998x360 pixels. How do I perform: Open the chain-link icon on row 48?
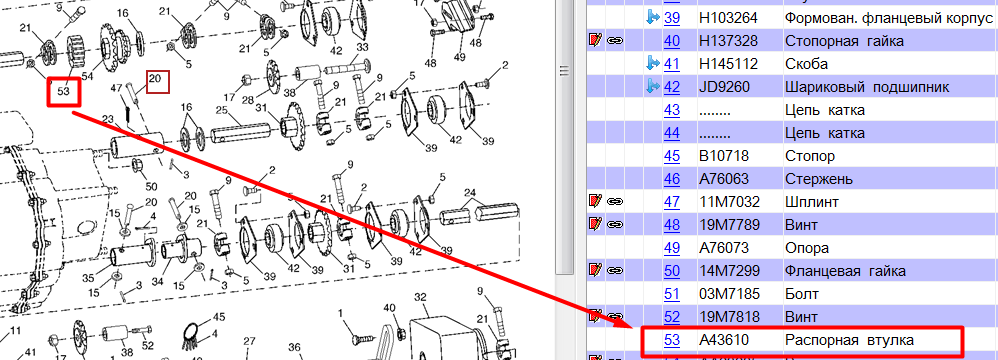click(x=615, y=225)
